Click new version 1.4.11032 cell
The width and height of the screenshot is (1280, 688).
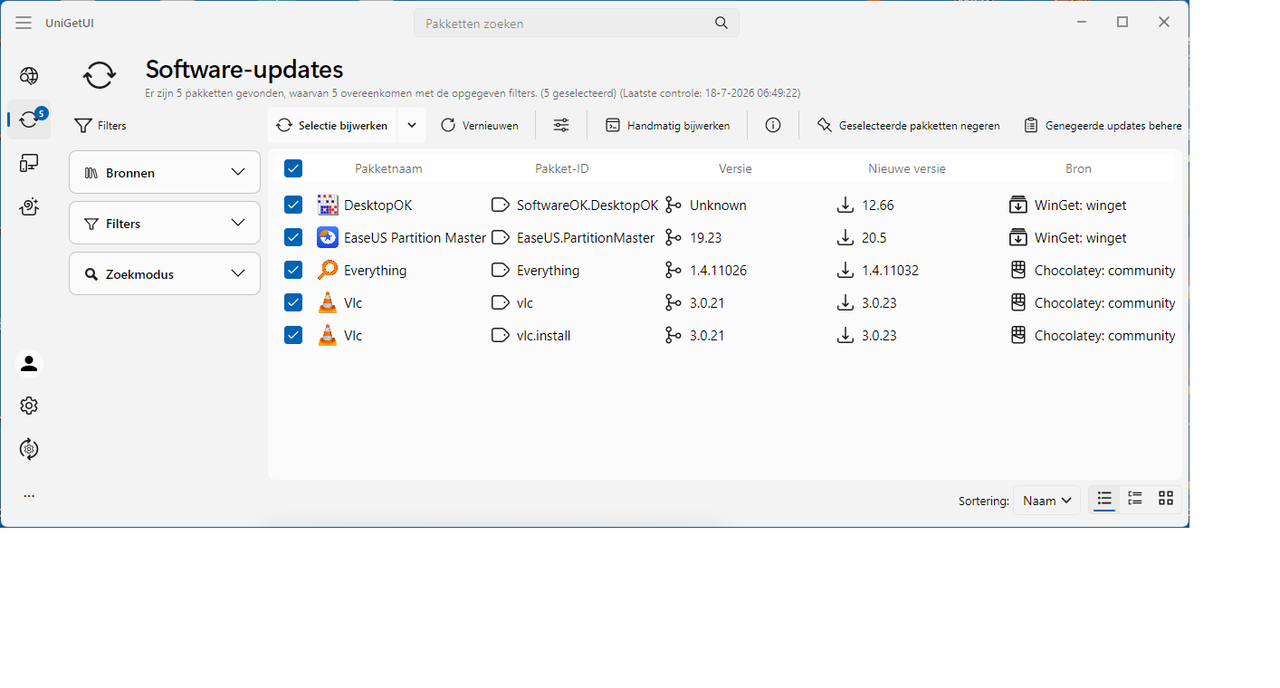(x=890, y=270)
